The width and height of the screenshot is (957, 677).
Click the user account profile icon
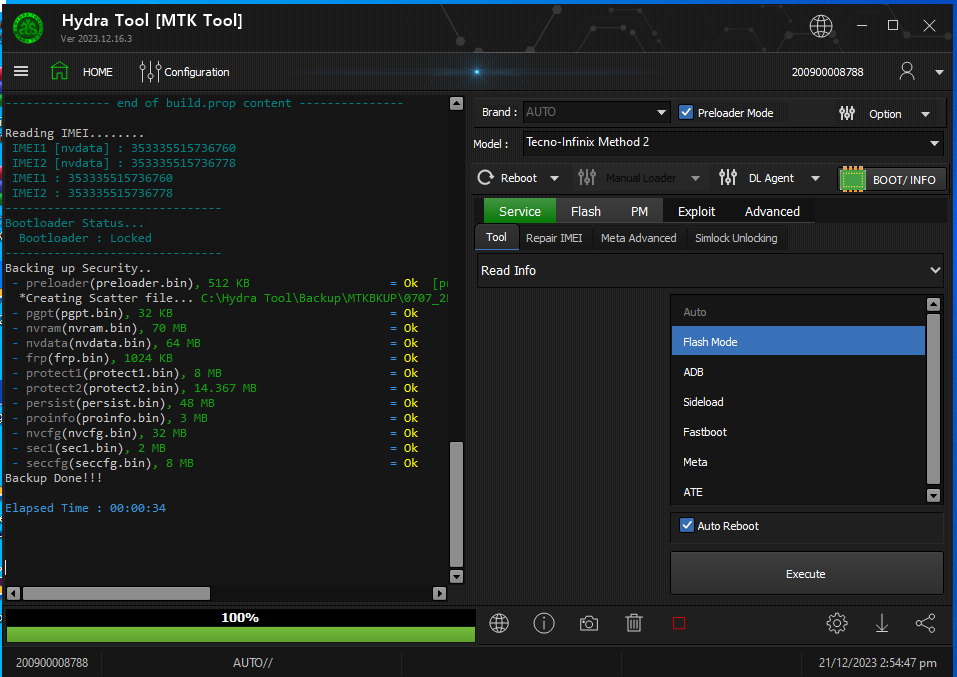click(x=907, y=71)
